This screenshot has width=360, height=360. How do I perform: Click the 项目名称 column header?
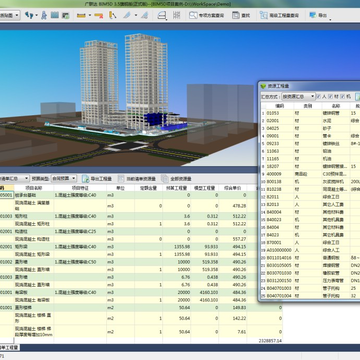coord(34,188)
